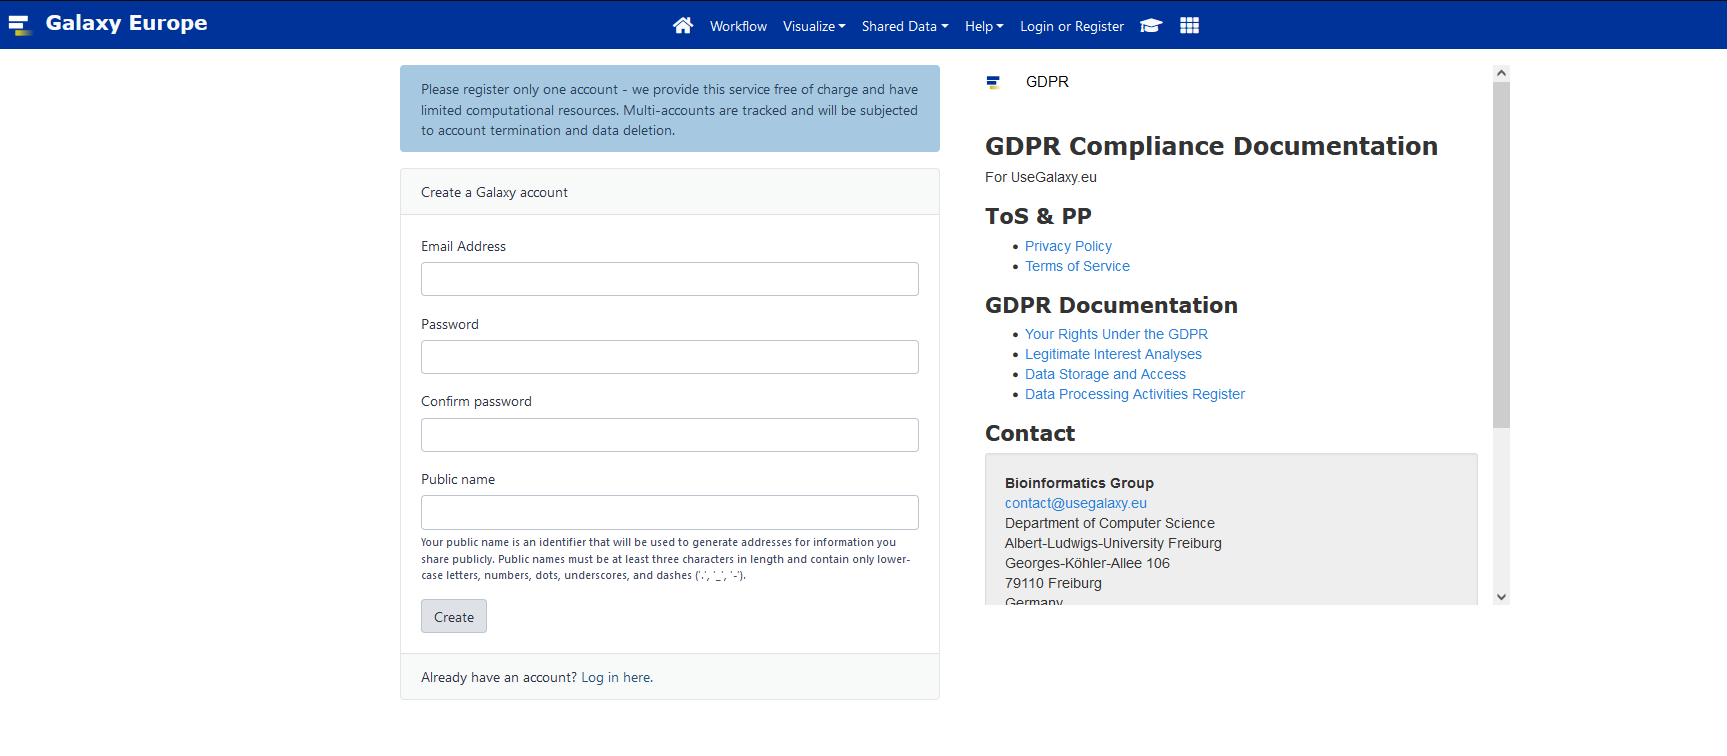Click the GDPR panel scrollbar thumb
Viewport: 1727px width, 756px height.
coord(1501,255)
